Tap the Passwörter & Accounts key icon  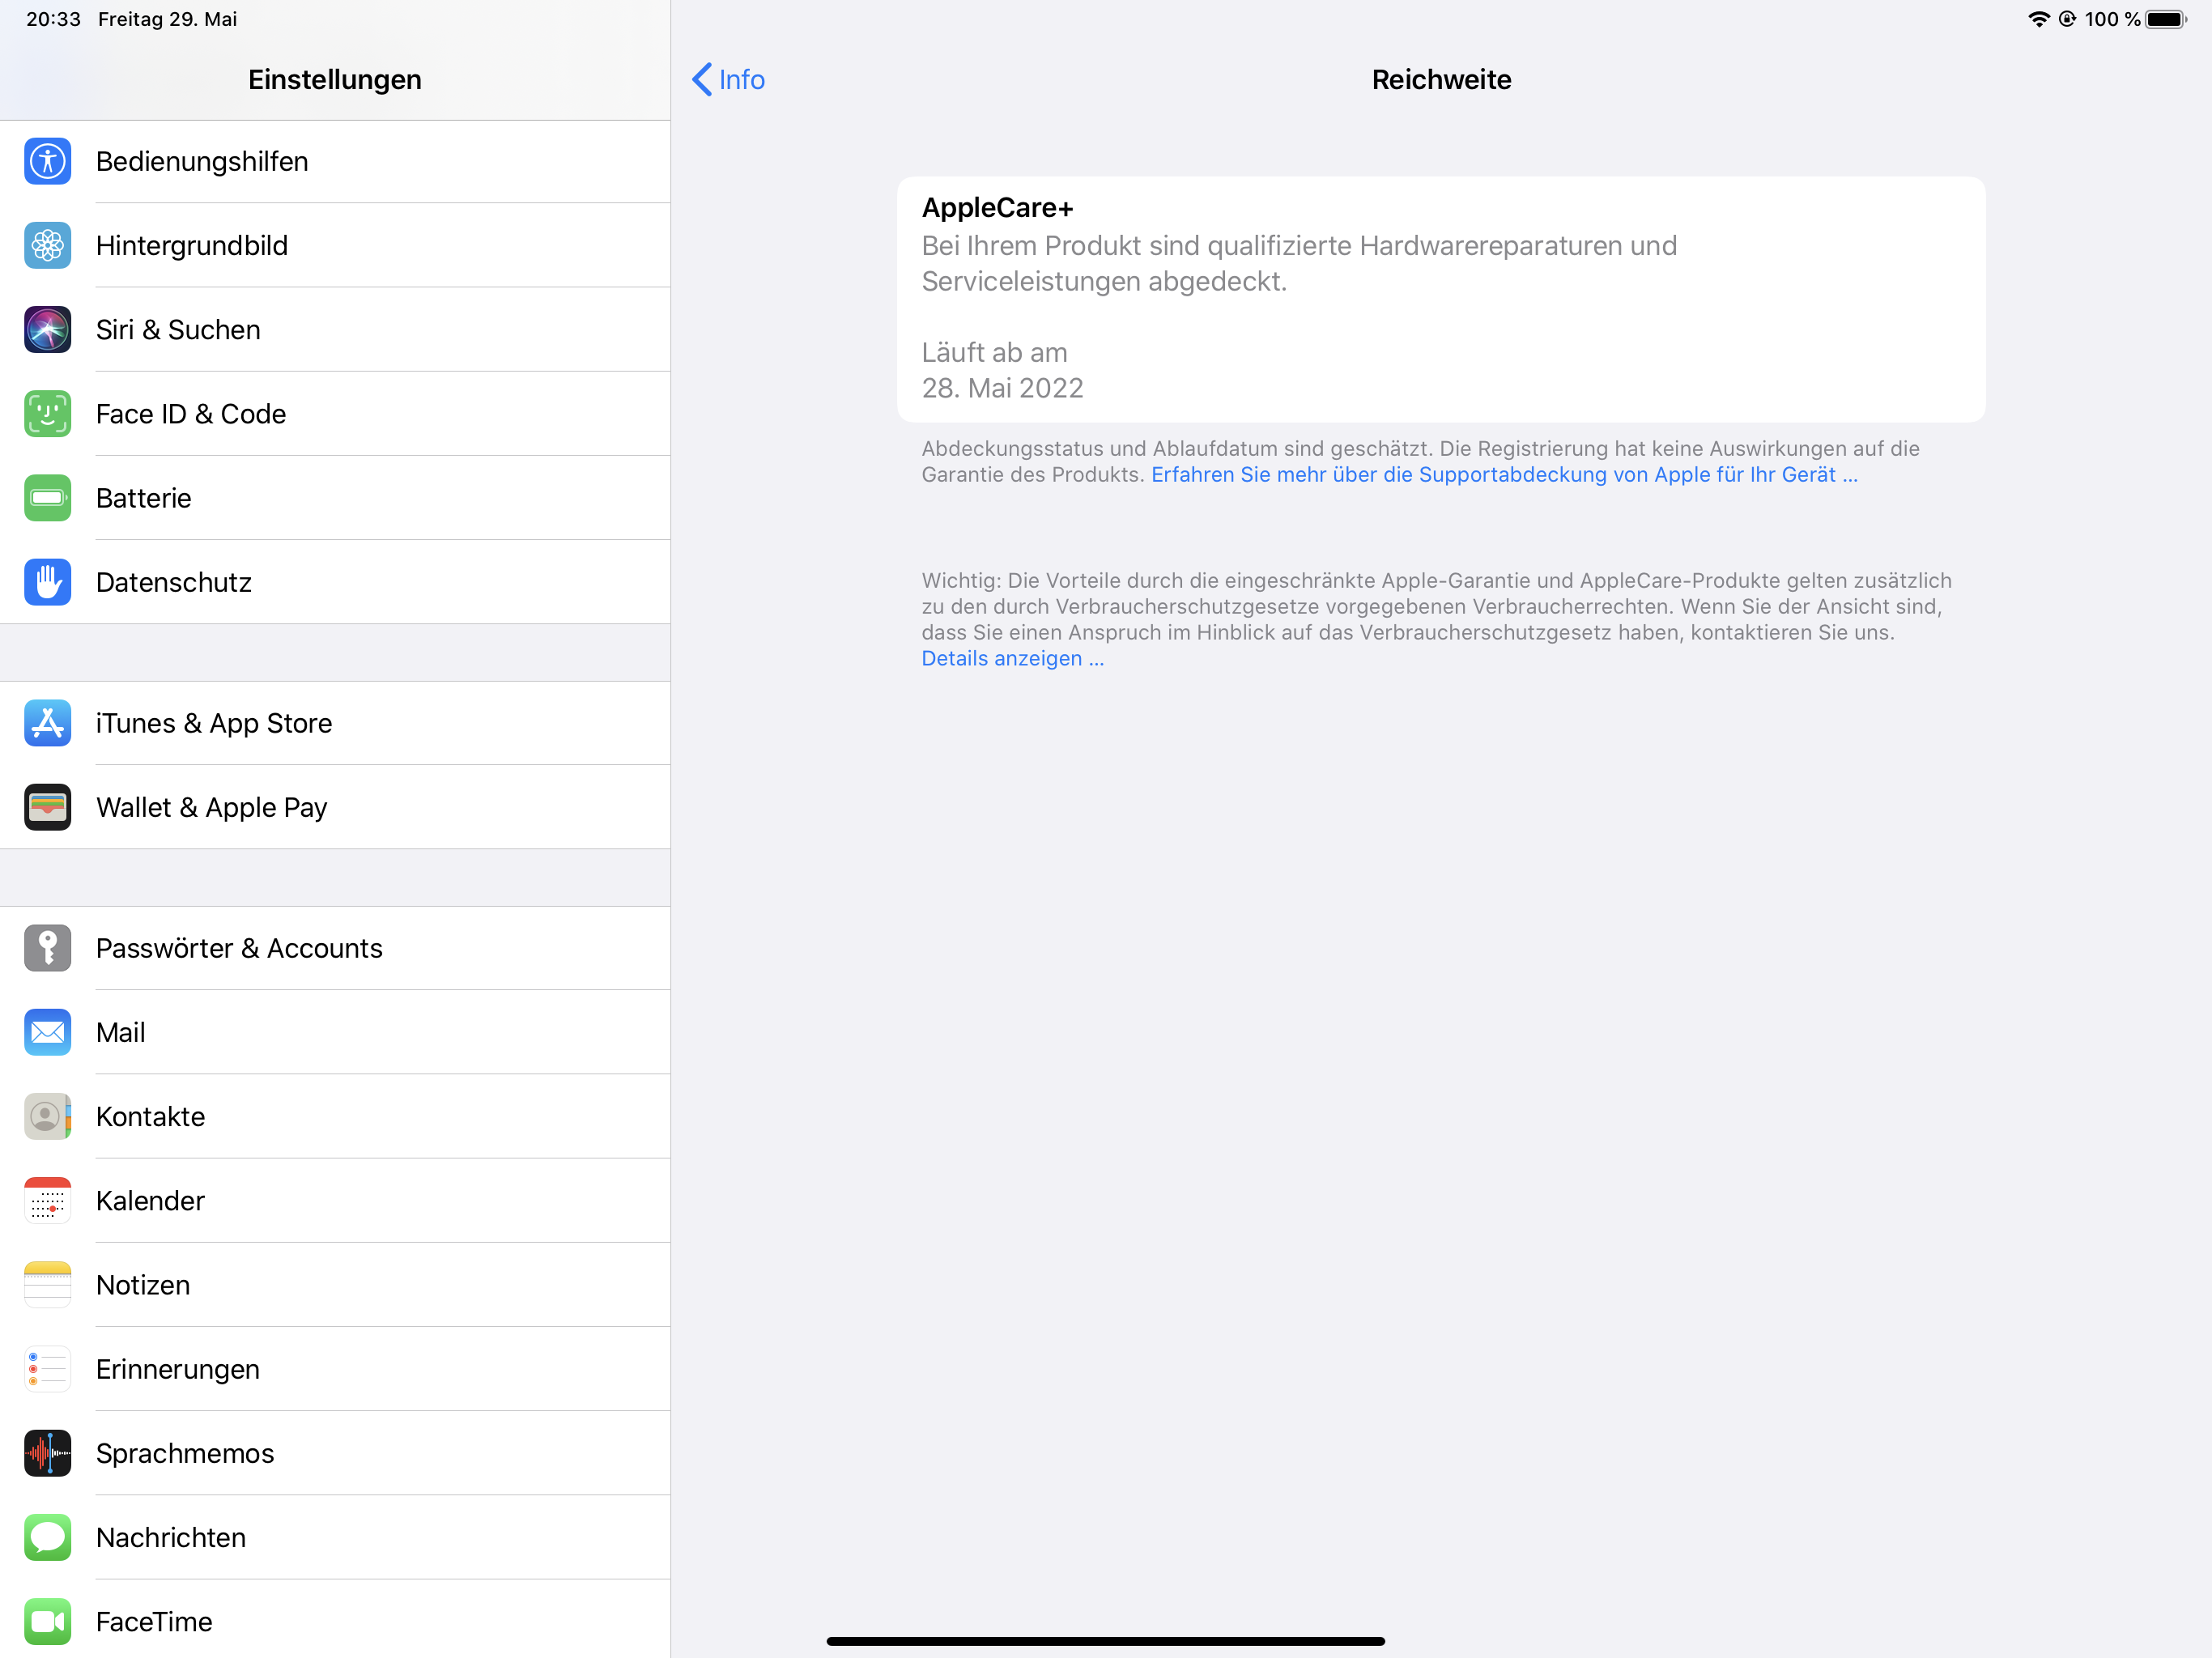(x=47, y=947)
